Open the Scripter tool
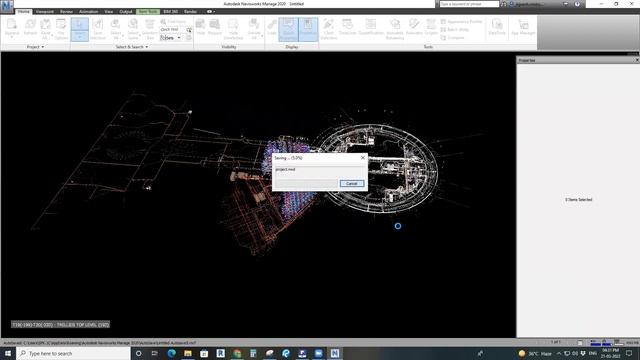 [431, 27]
